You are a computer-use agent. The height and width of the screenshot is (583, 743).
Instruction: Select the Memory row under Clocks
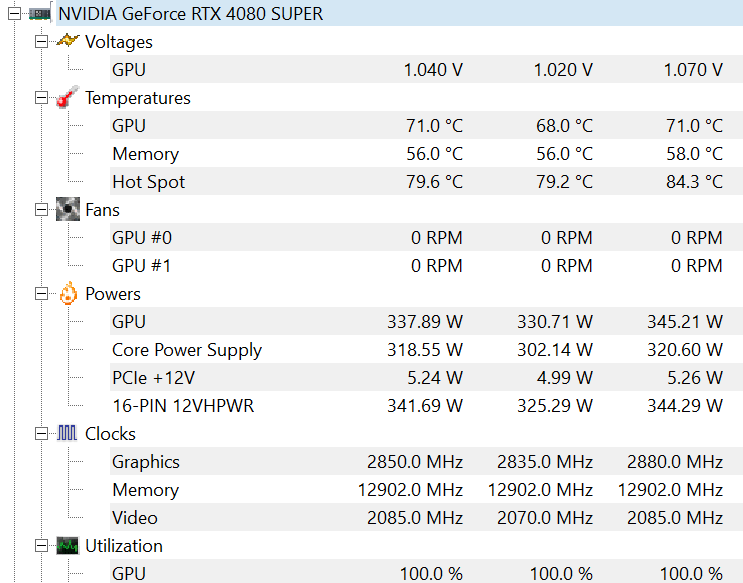click(x=426, y=489)
